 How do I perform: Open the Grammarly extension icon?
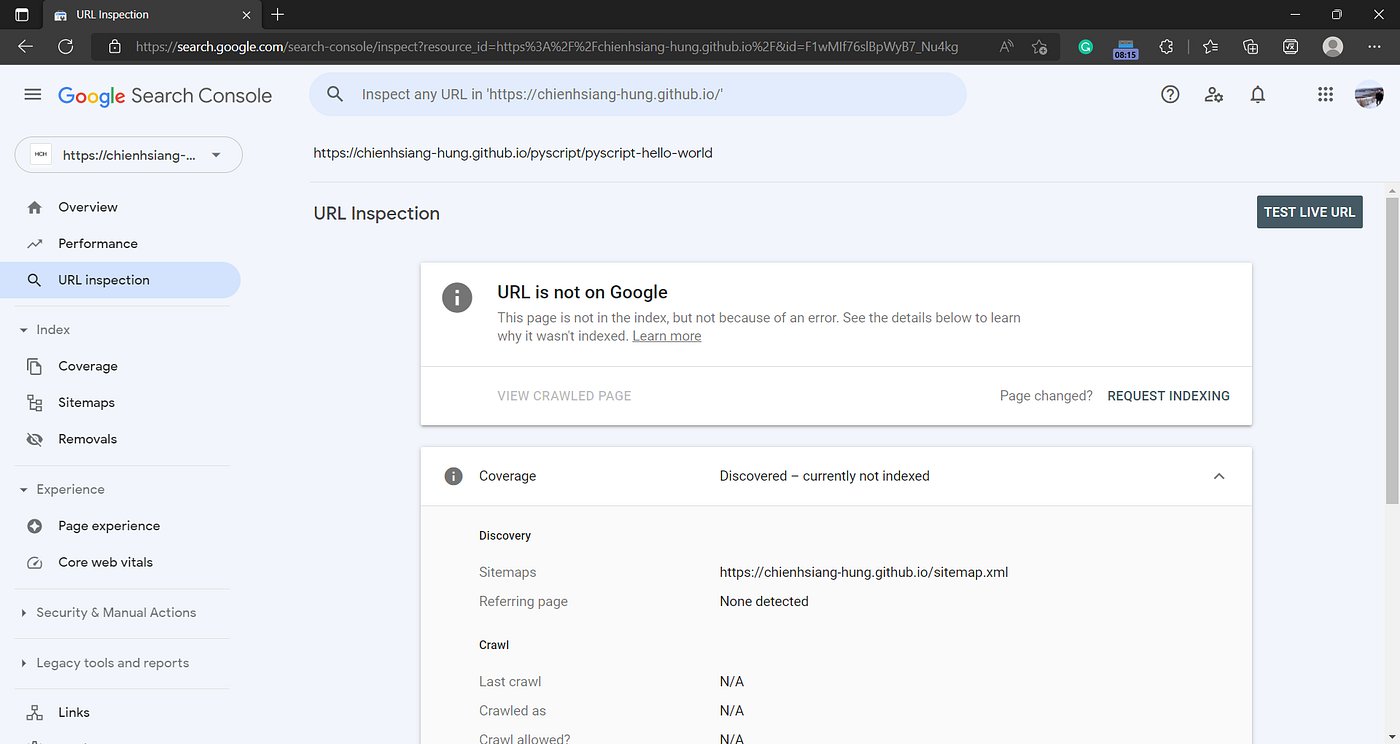click(1085, 46)
